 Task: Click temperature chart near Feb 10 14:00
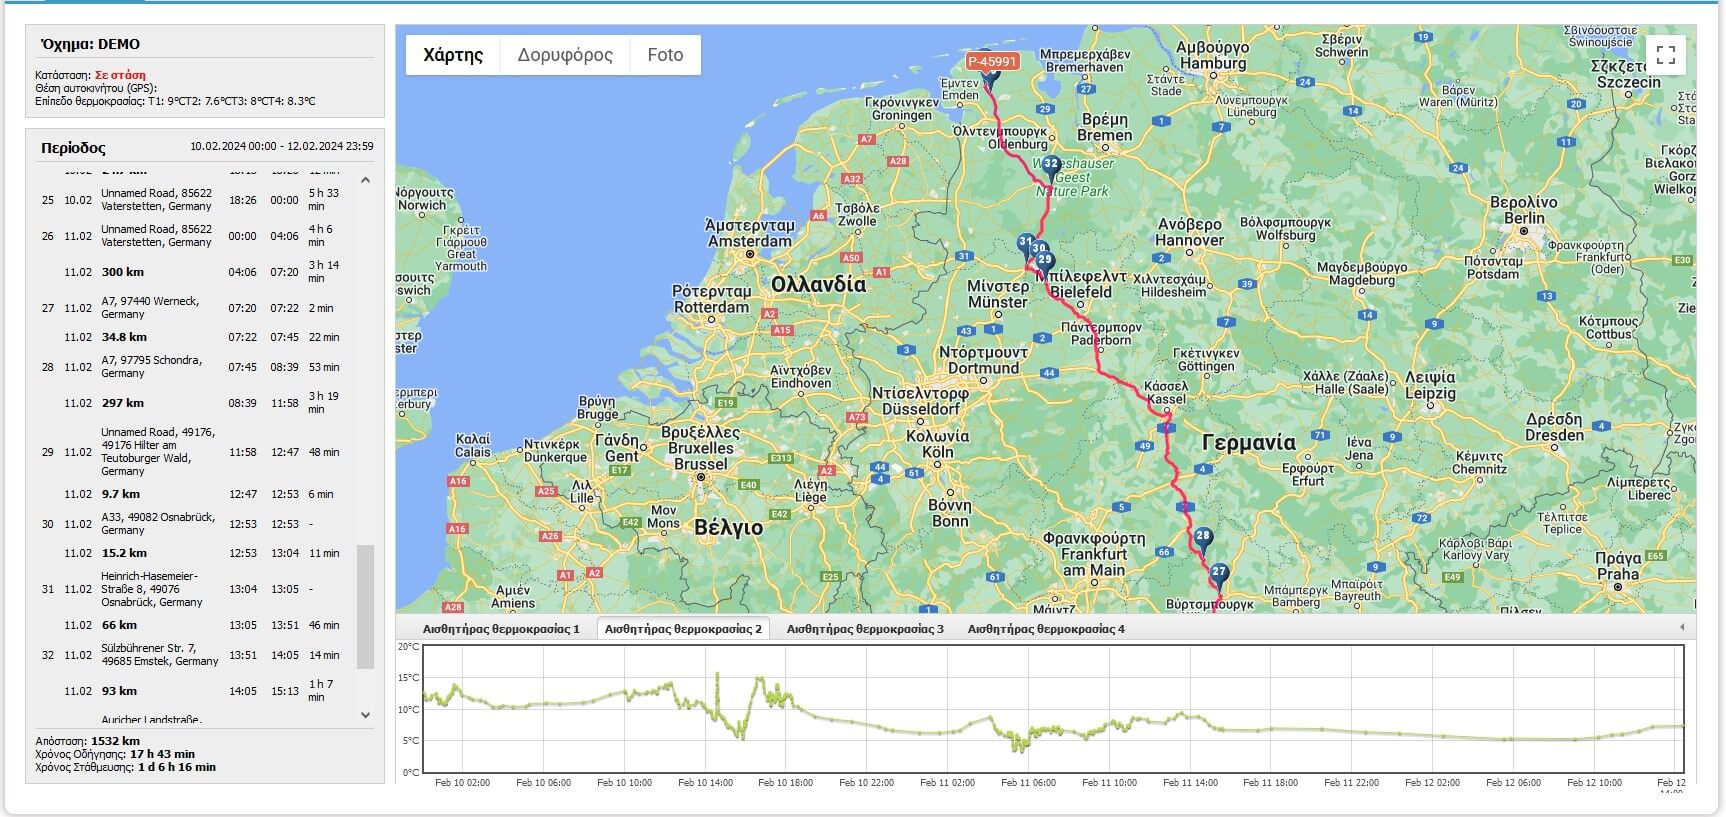703,709
